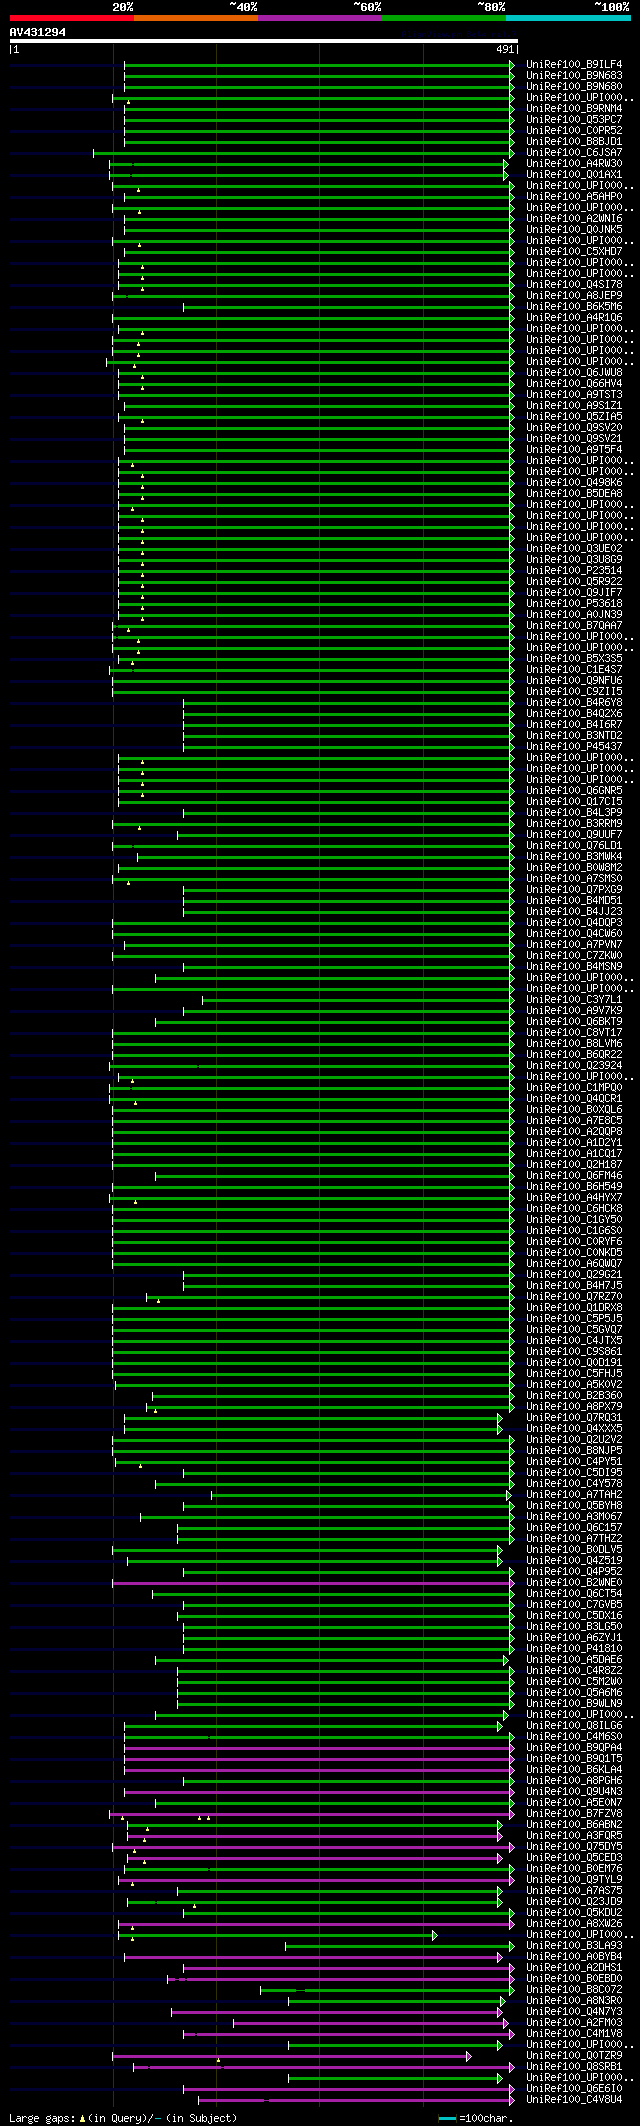
Task: Click the cyan ~100% identity legend segment
Action: coord(568,18)
